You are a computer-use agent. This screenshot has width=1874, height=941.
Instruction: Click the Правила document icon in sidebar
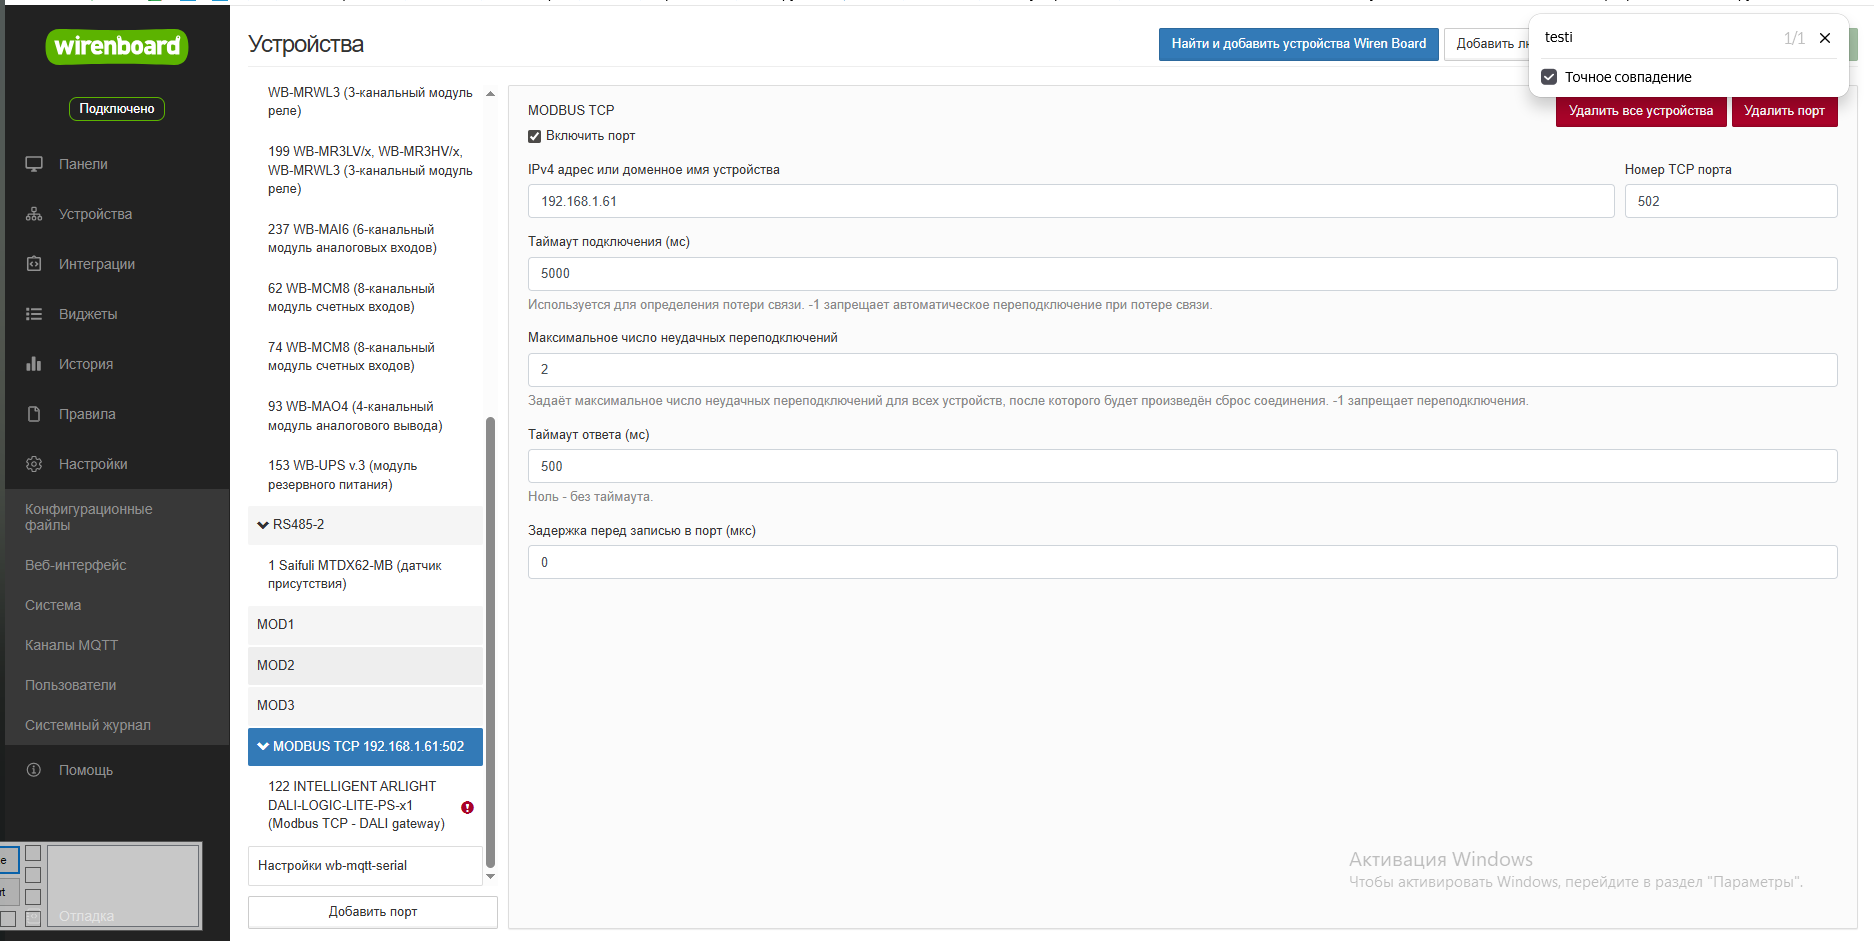click(x=34, y=414)
